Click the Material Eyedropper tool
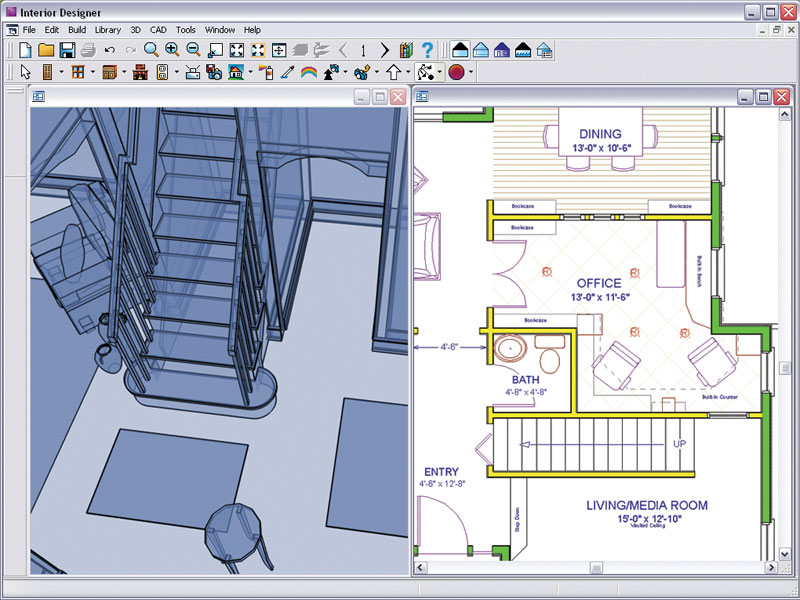This screenshot has width=800, height=600. [287, 72]
